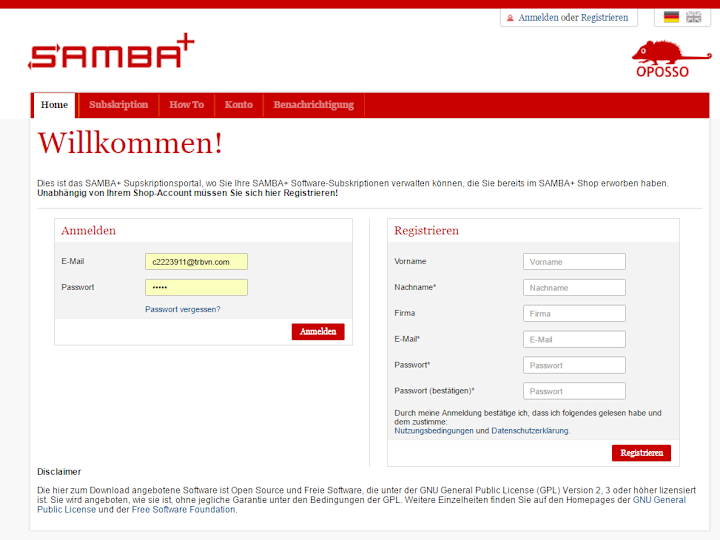The height and width of the screenshot is (540, 720).
Task: Click the Nachname input field
Action: [x=574, y=287]
